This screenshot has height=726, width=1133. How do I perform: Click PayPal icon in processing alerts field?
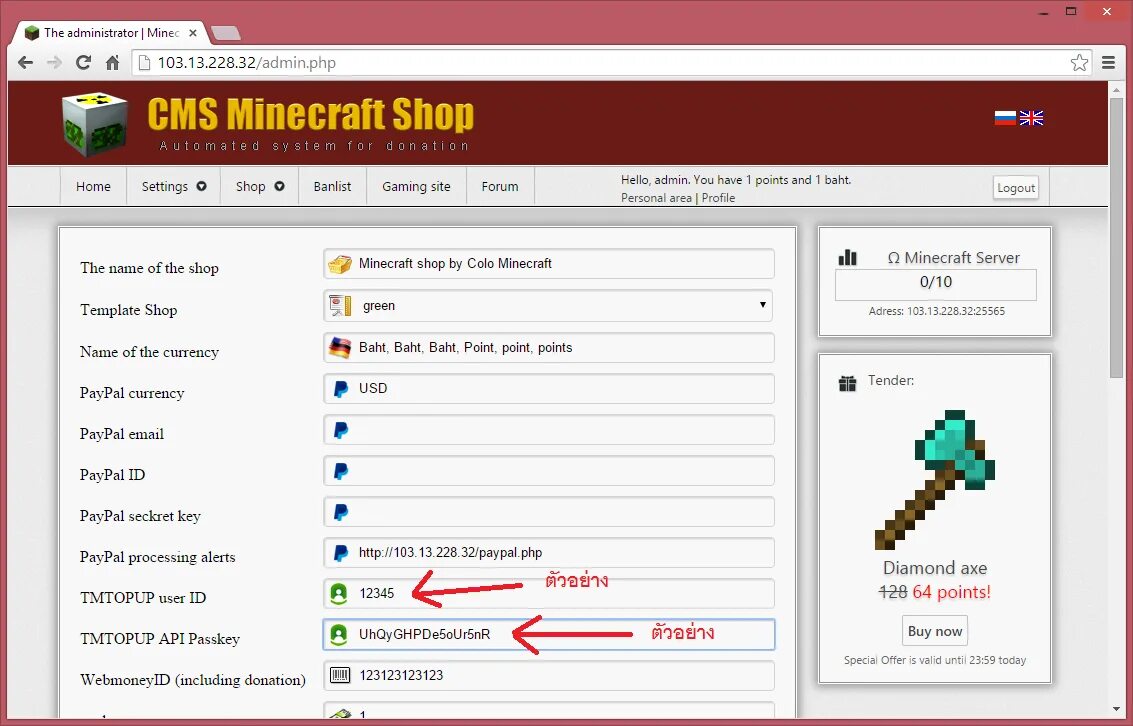[x=340, y=553]
